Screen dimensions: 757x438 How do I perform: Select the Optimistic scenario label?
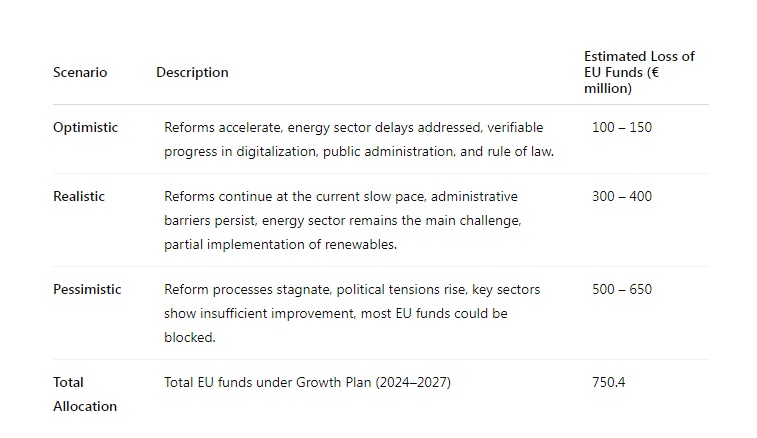point(85,127)
